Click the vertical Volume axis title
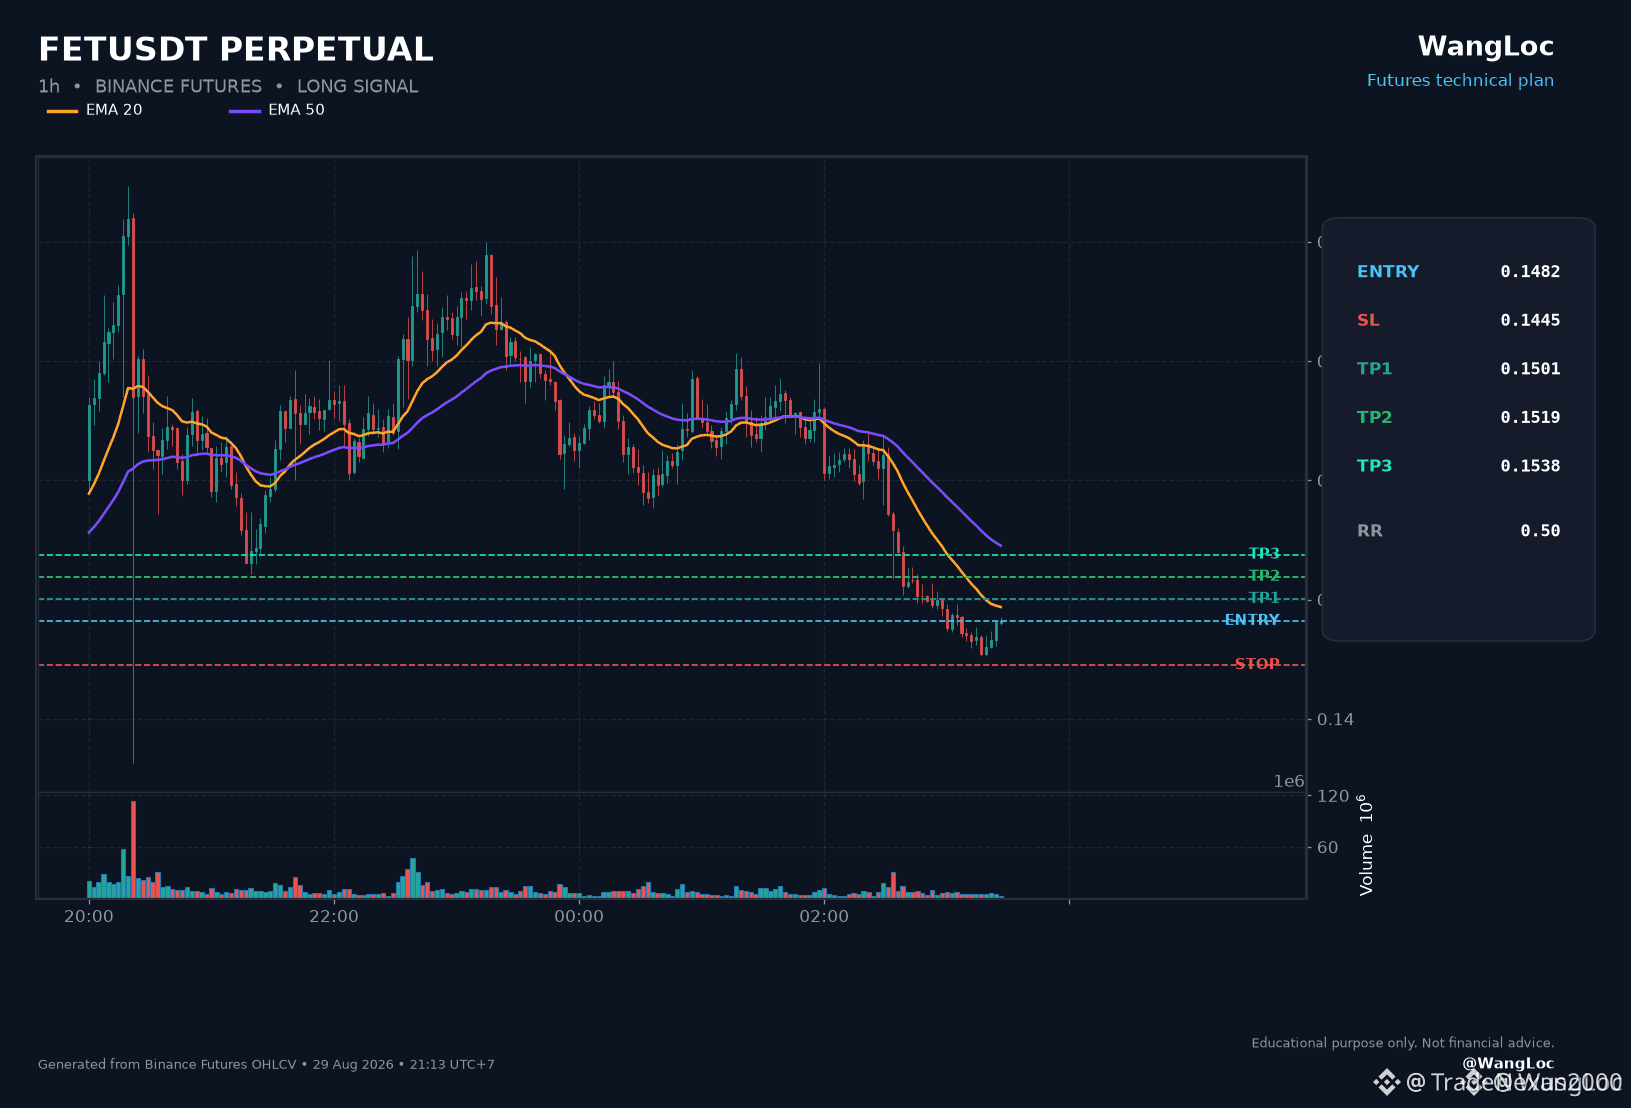 coord(1366,845)
